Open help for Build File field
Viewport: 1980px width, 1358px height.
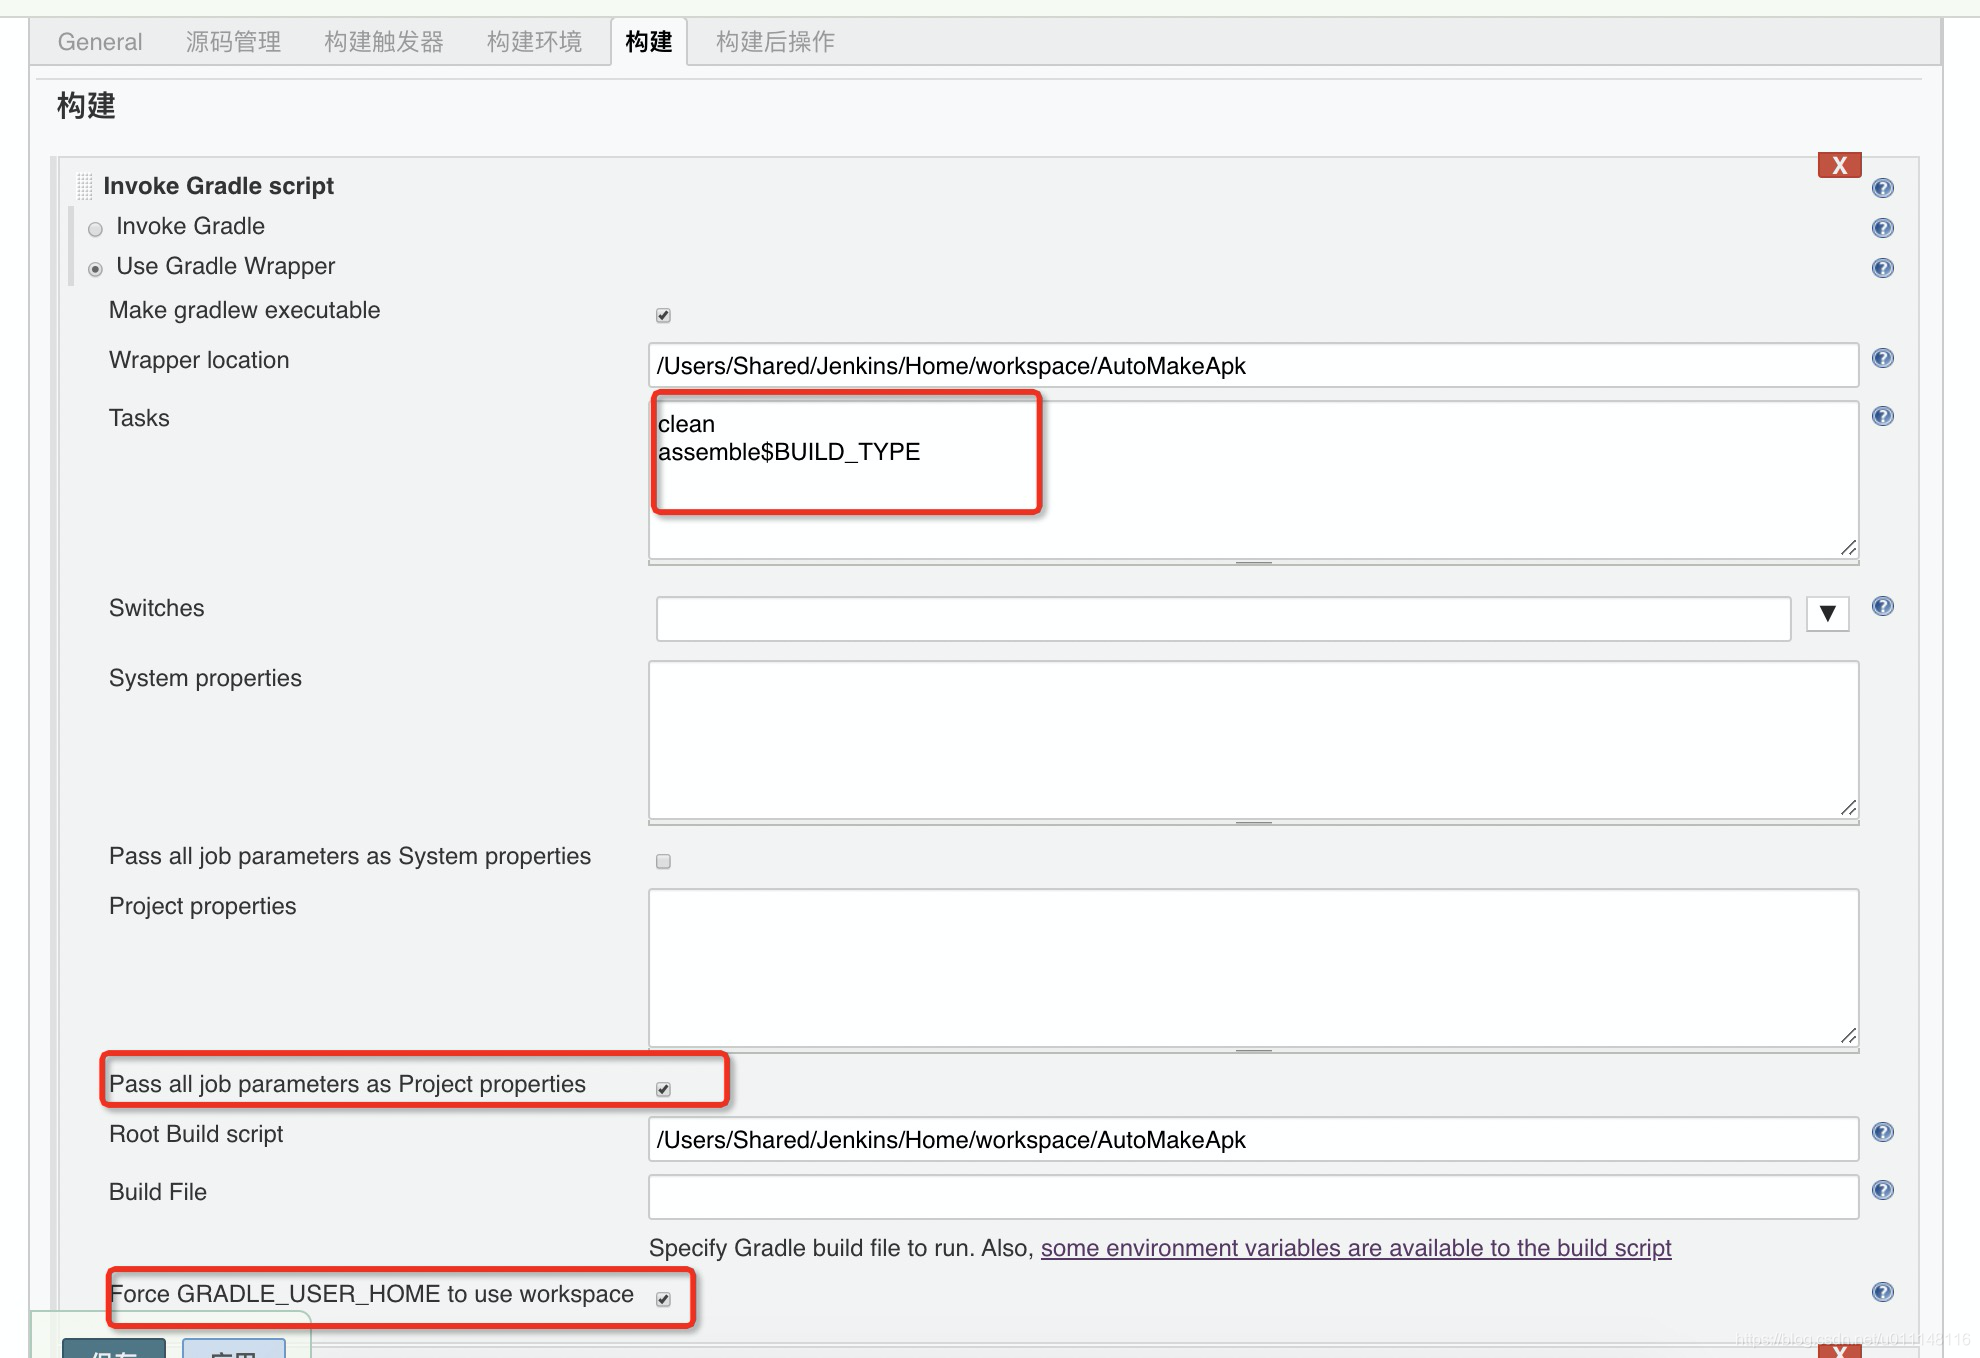pyautogui.click(x=1882, y=1190)
